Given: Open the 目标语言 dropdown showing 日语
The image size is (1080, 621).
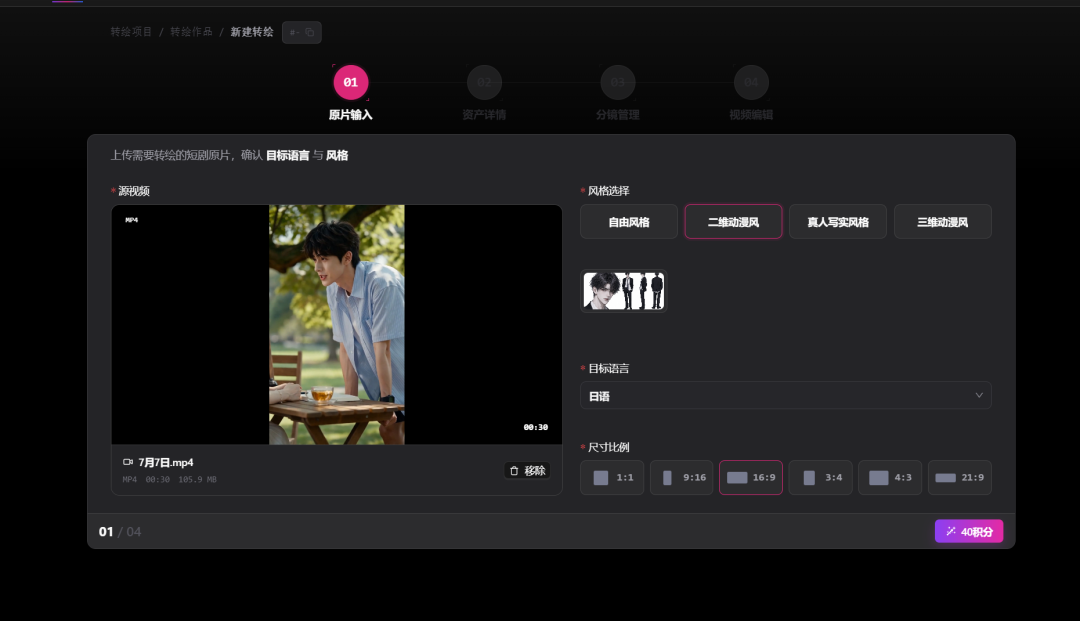Looking at the screenshot, I should click(x=786, y=396).
